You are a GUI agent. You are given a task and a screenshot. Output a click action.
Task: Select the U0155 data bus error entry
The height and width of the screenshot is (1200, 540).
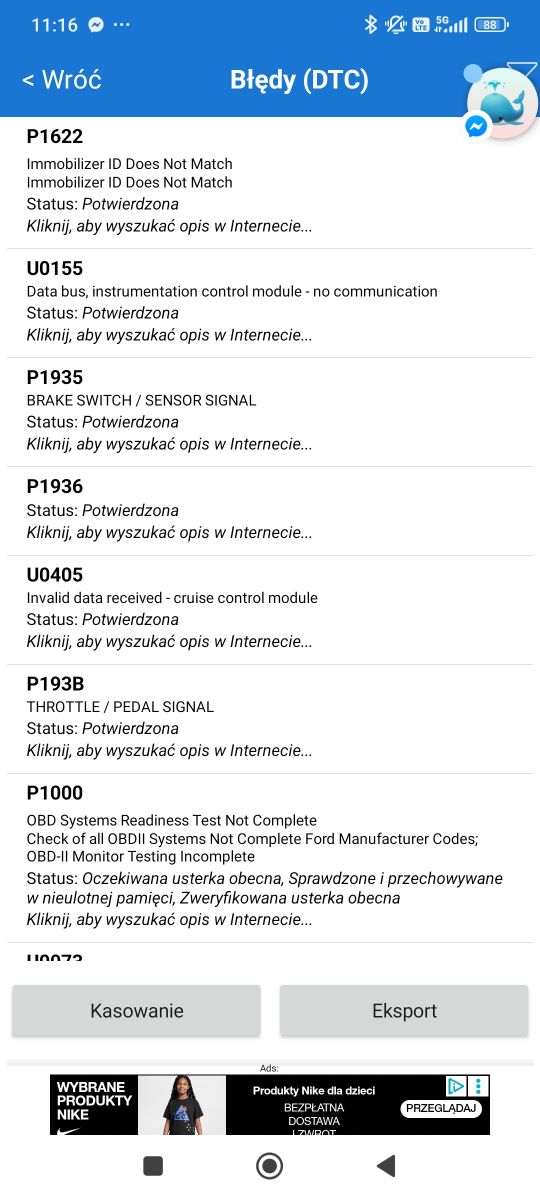(270, 303)
